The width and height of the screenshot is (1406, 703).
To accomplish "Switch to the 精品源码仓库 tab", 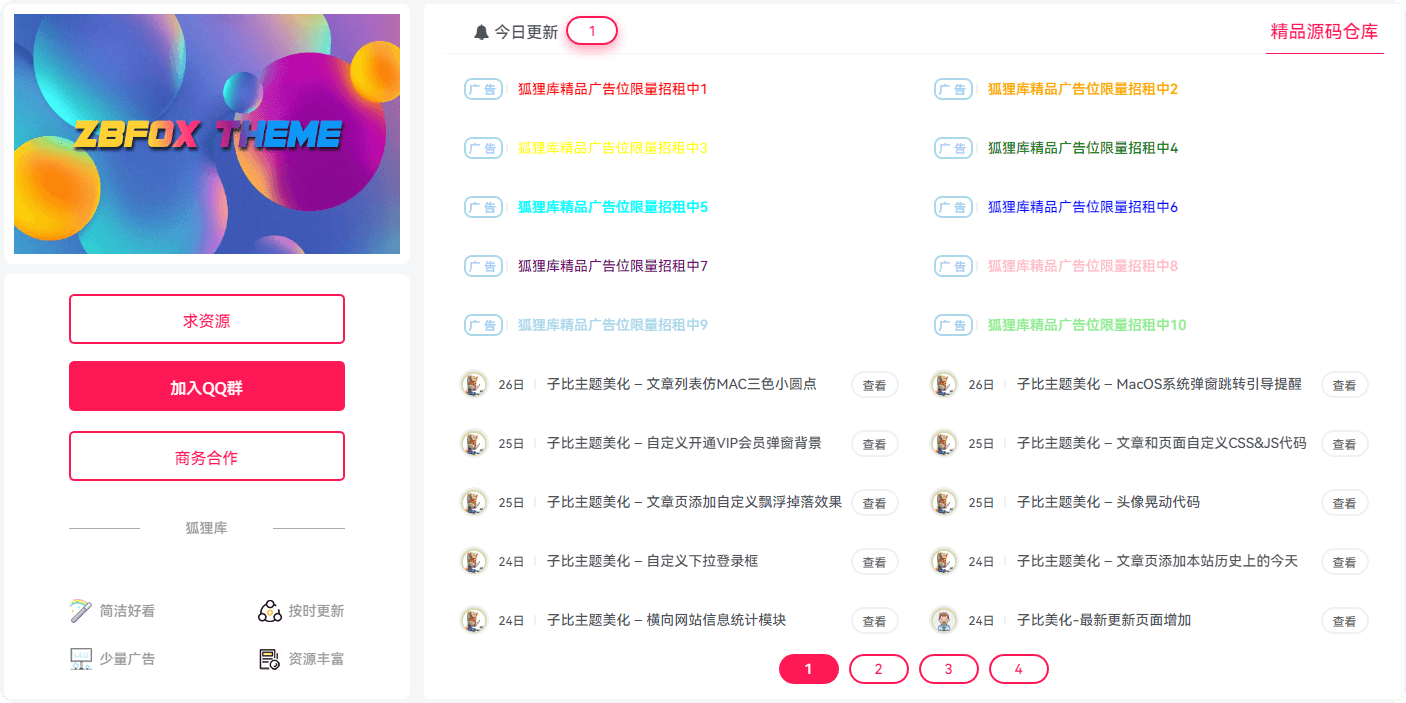I will [x=1324, y=31].
